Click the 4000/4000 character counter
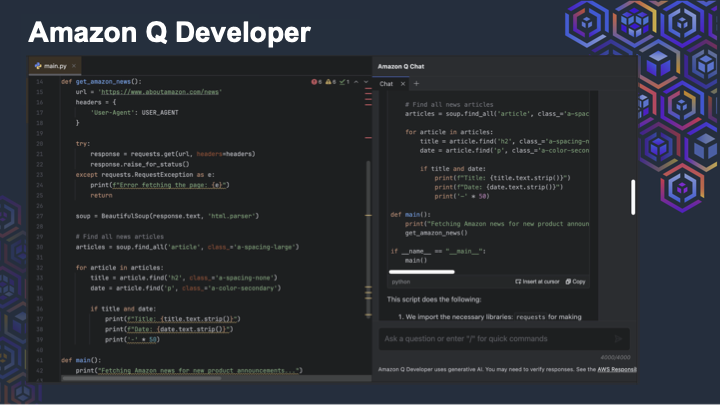Image resolution: width=720 pixels, height=405 pixels. pyautogui.click(x=615, y=357)
